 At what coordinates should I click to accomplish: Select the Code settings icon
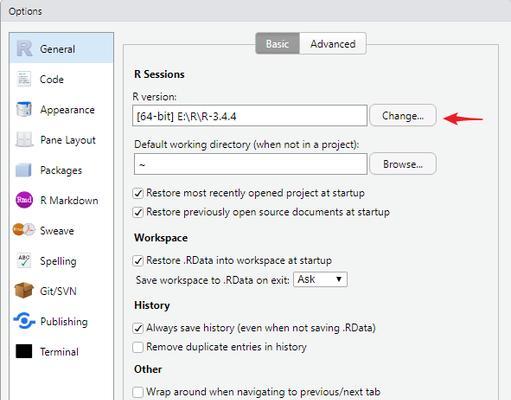(x=24, y=79)
